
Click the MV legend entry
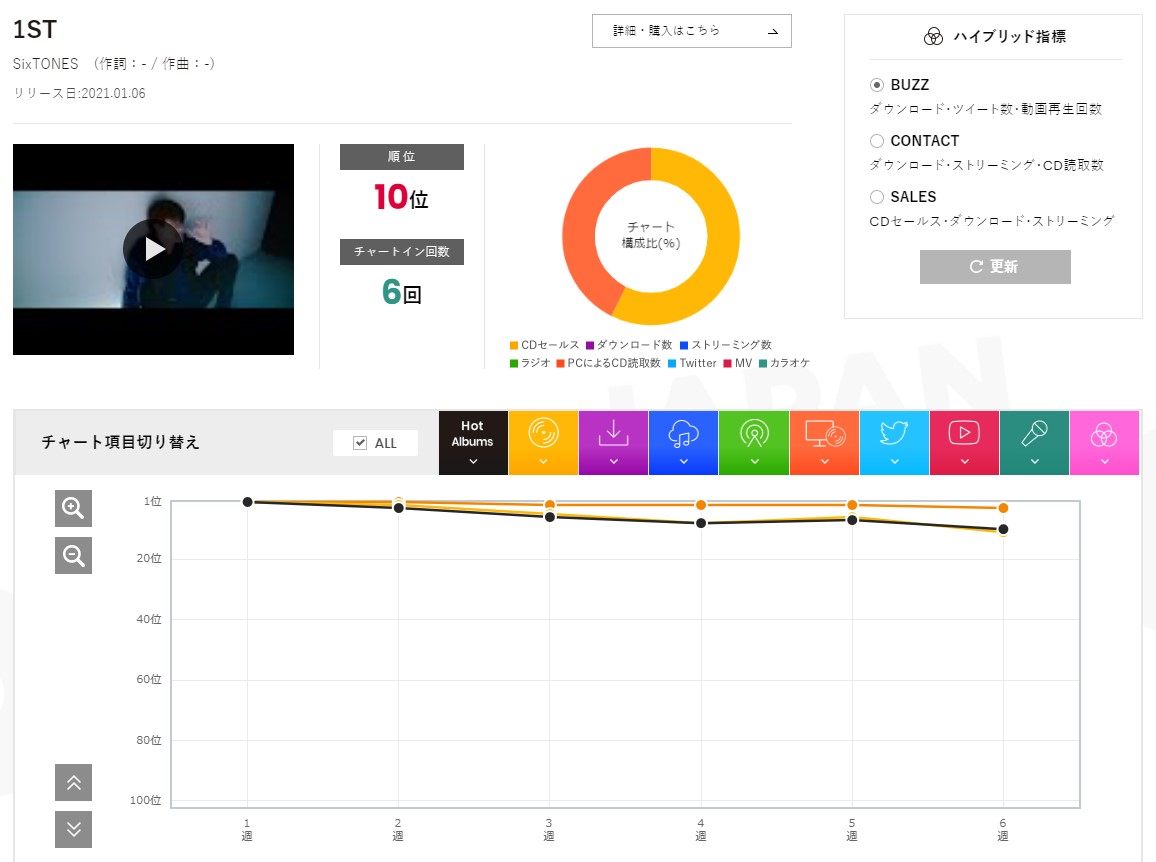(738, 364)
